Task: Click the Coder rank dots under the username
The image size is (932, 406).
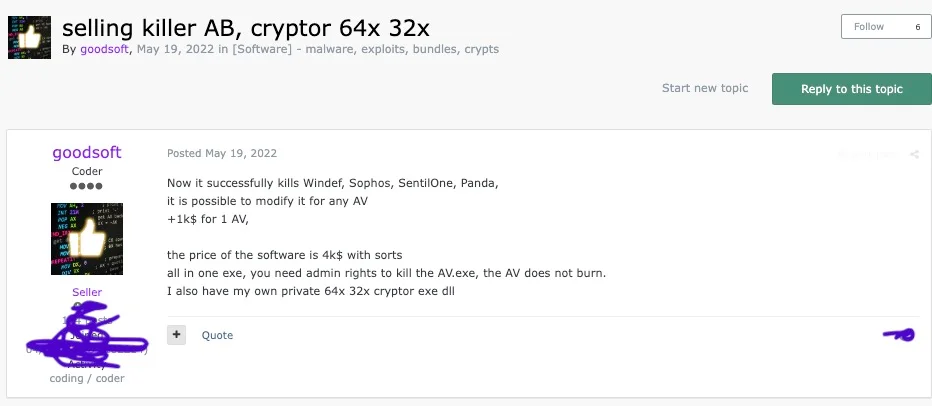Action: click(87, 187)
